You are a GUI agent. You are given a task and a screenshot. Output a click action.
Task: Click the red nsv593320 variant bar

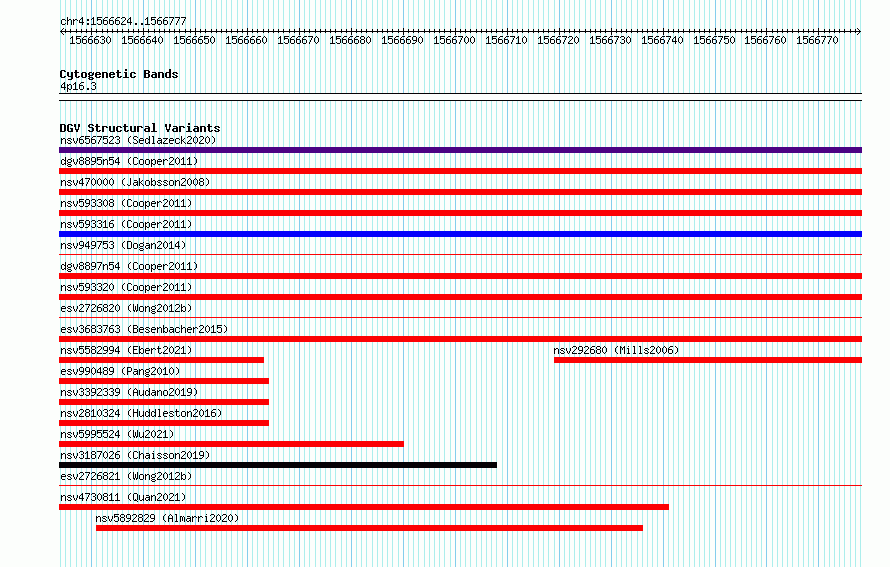[x=460, y=297]
